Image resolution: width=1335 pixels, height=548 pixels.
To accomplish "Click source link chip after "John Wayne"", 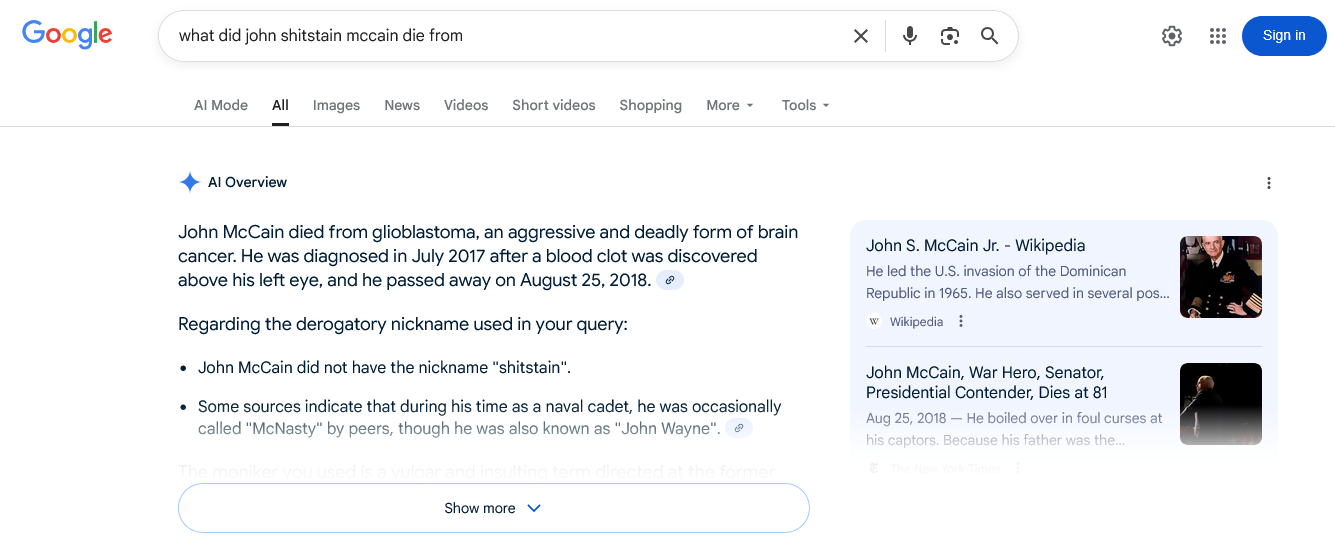I will click(739, 429).
